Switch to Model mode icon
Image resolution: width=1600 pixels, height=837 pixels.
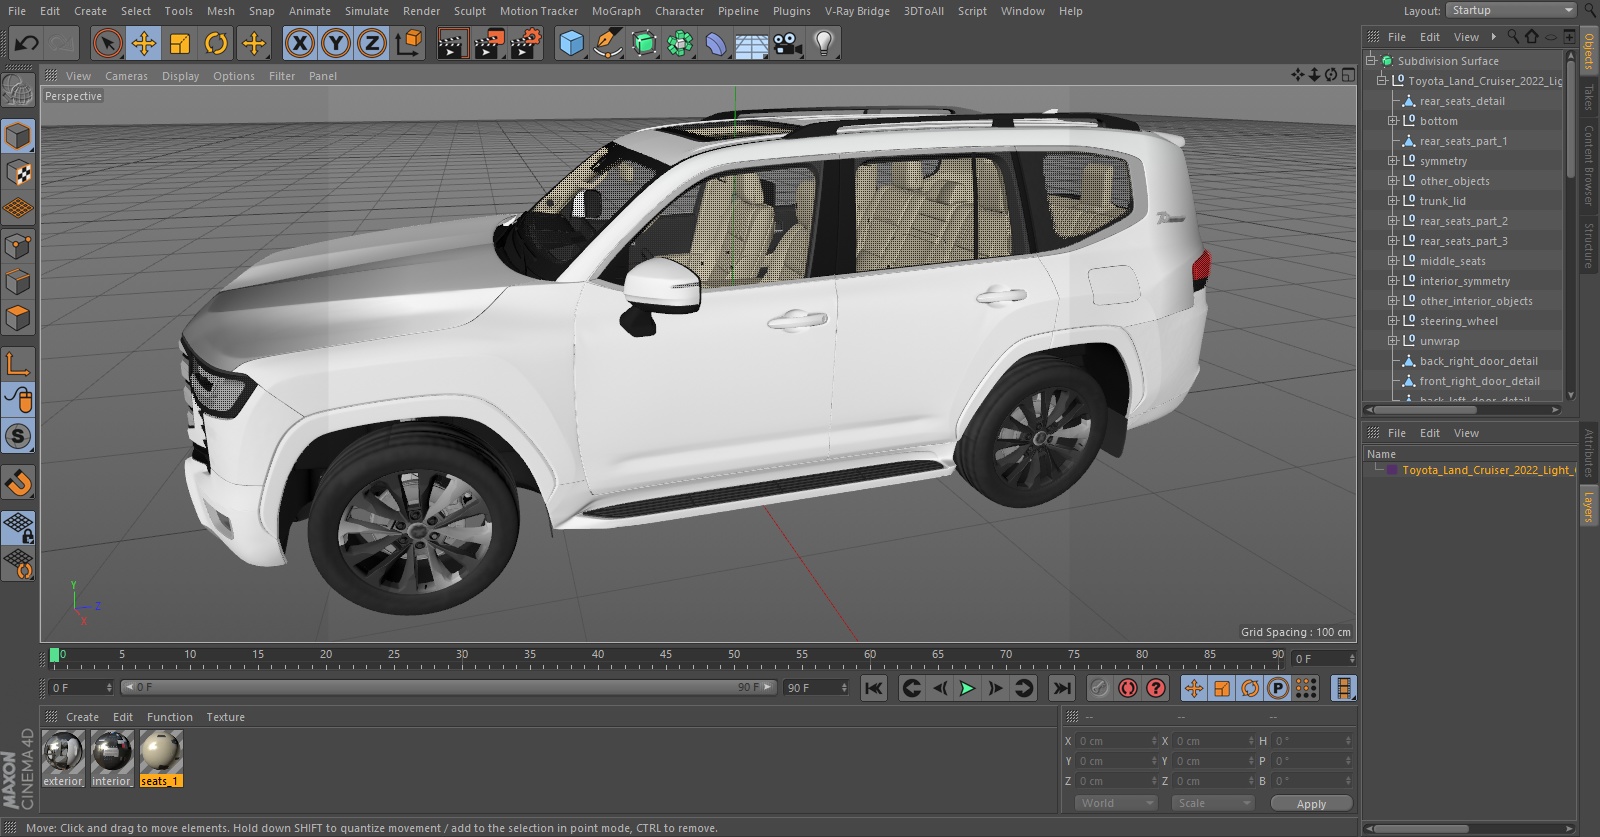[x=18, y=137]
